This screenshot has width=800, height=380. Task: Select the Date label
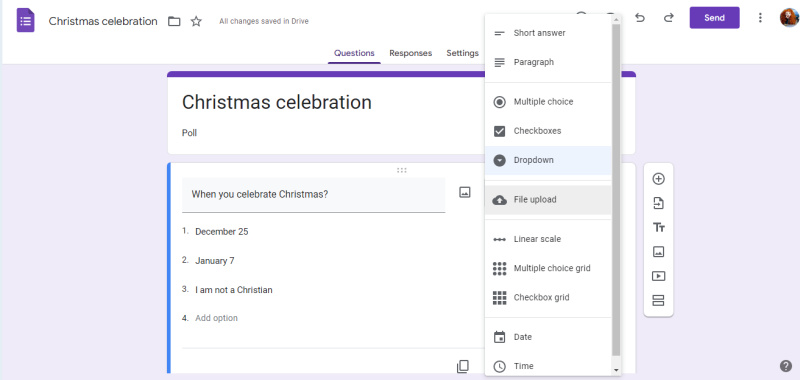click(x=522, y=337)
